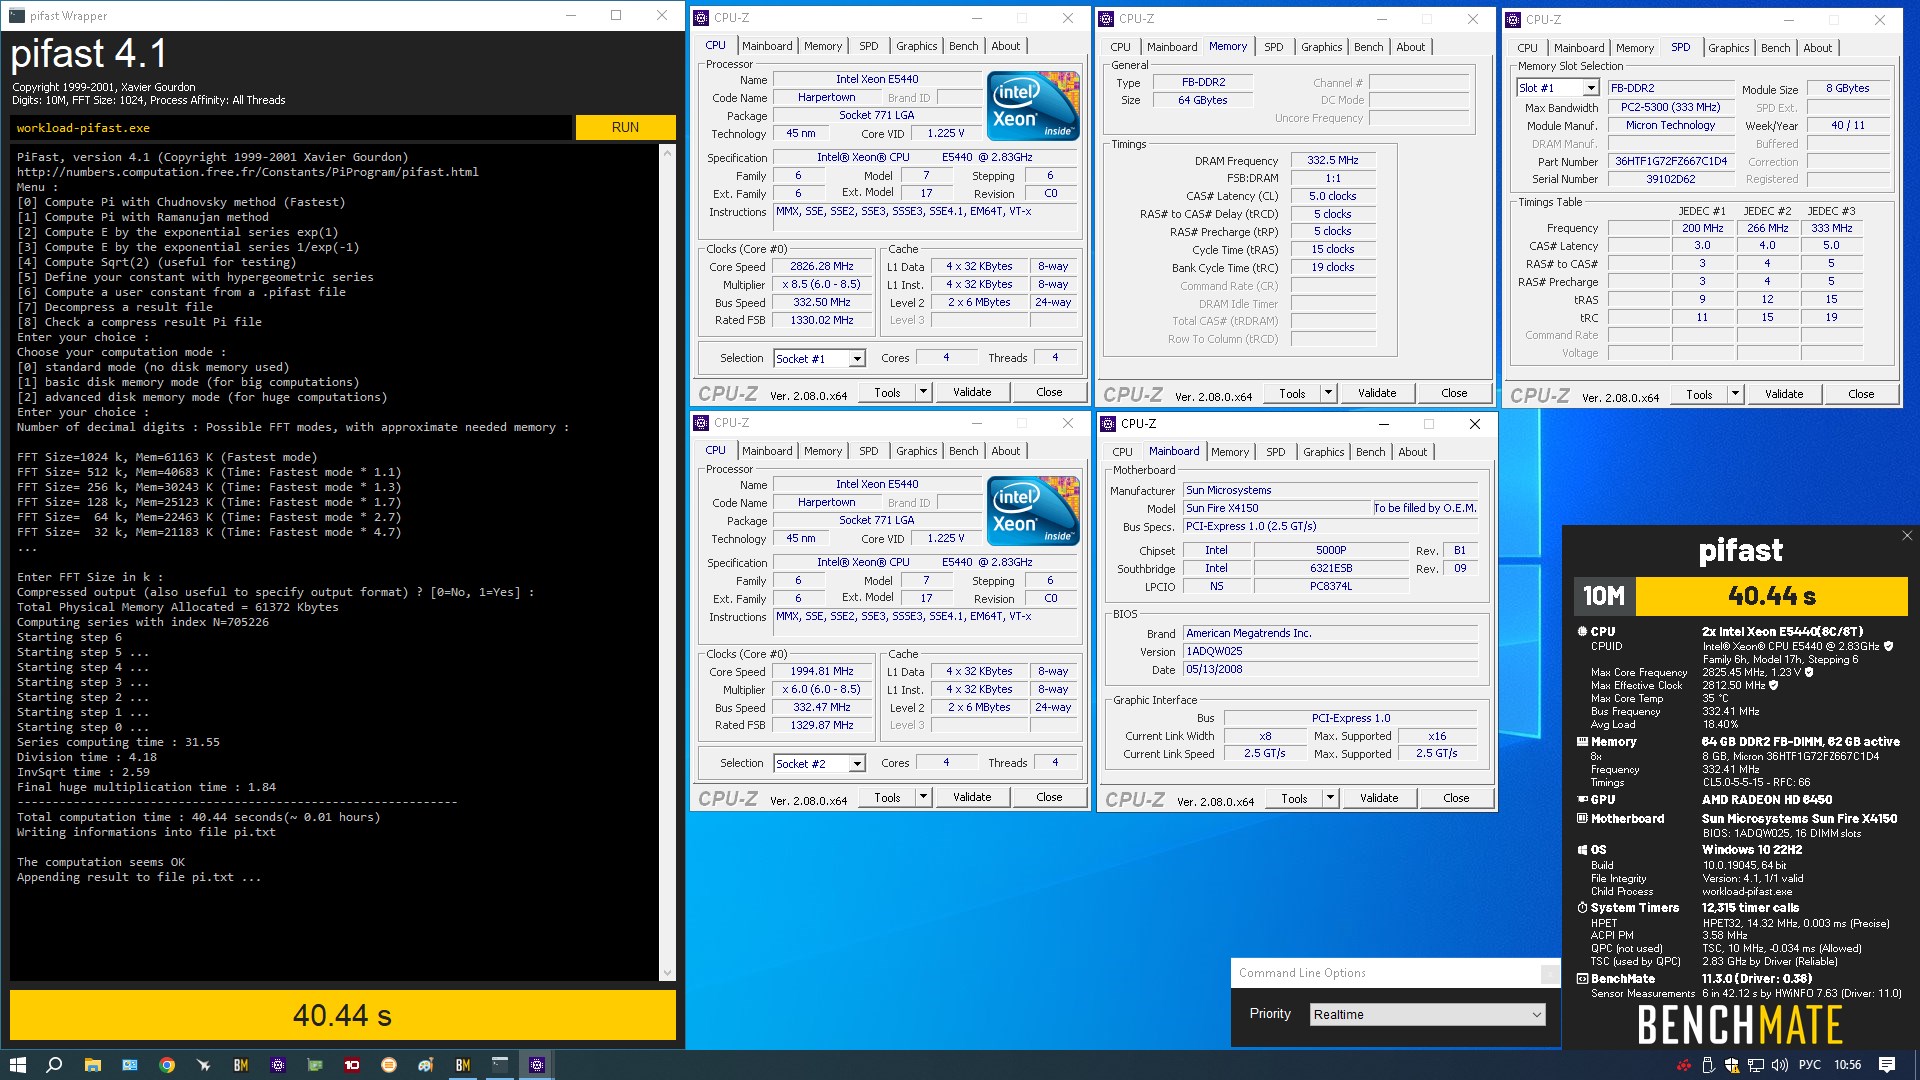Open the Windows Start menu
Viewport: 1920px width, 1080px height.
point(17,1065)
